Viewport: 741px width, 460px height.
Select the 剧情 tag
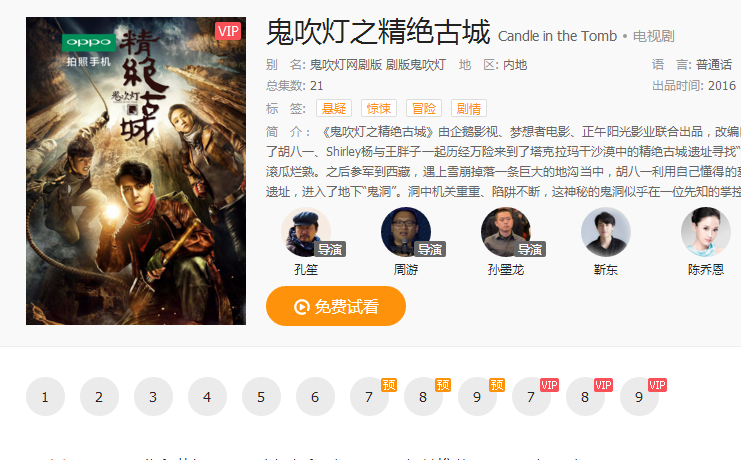(469, 108)
